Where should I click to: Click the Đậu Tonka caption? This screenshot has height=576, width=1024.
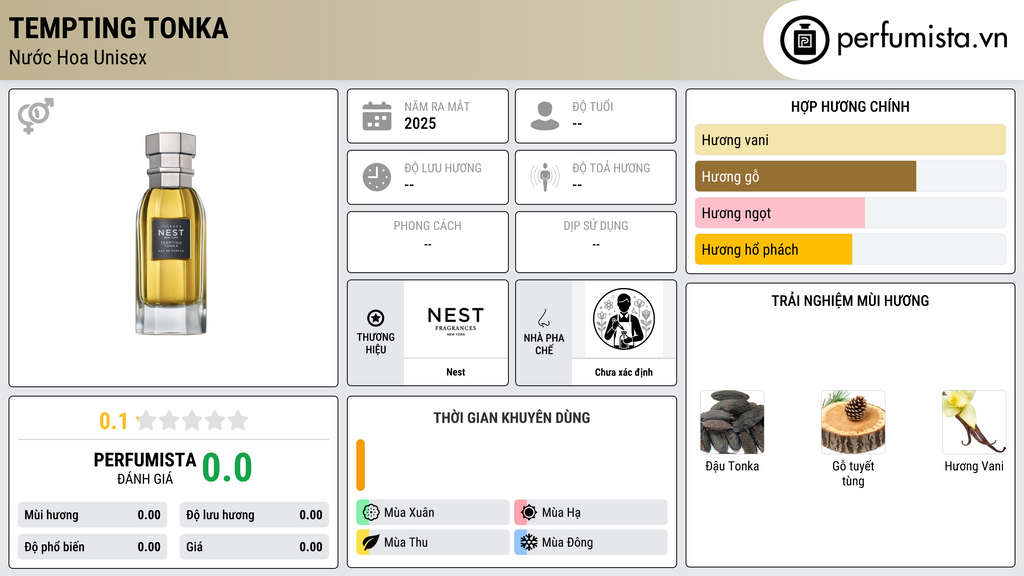click(x=732, y=466)
